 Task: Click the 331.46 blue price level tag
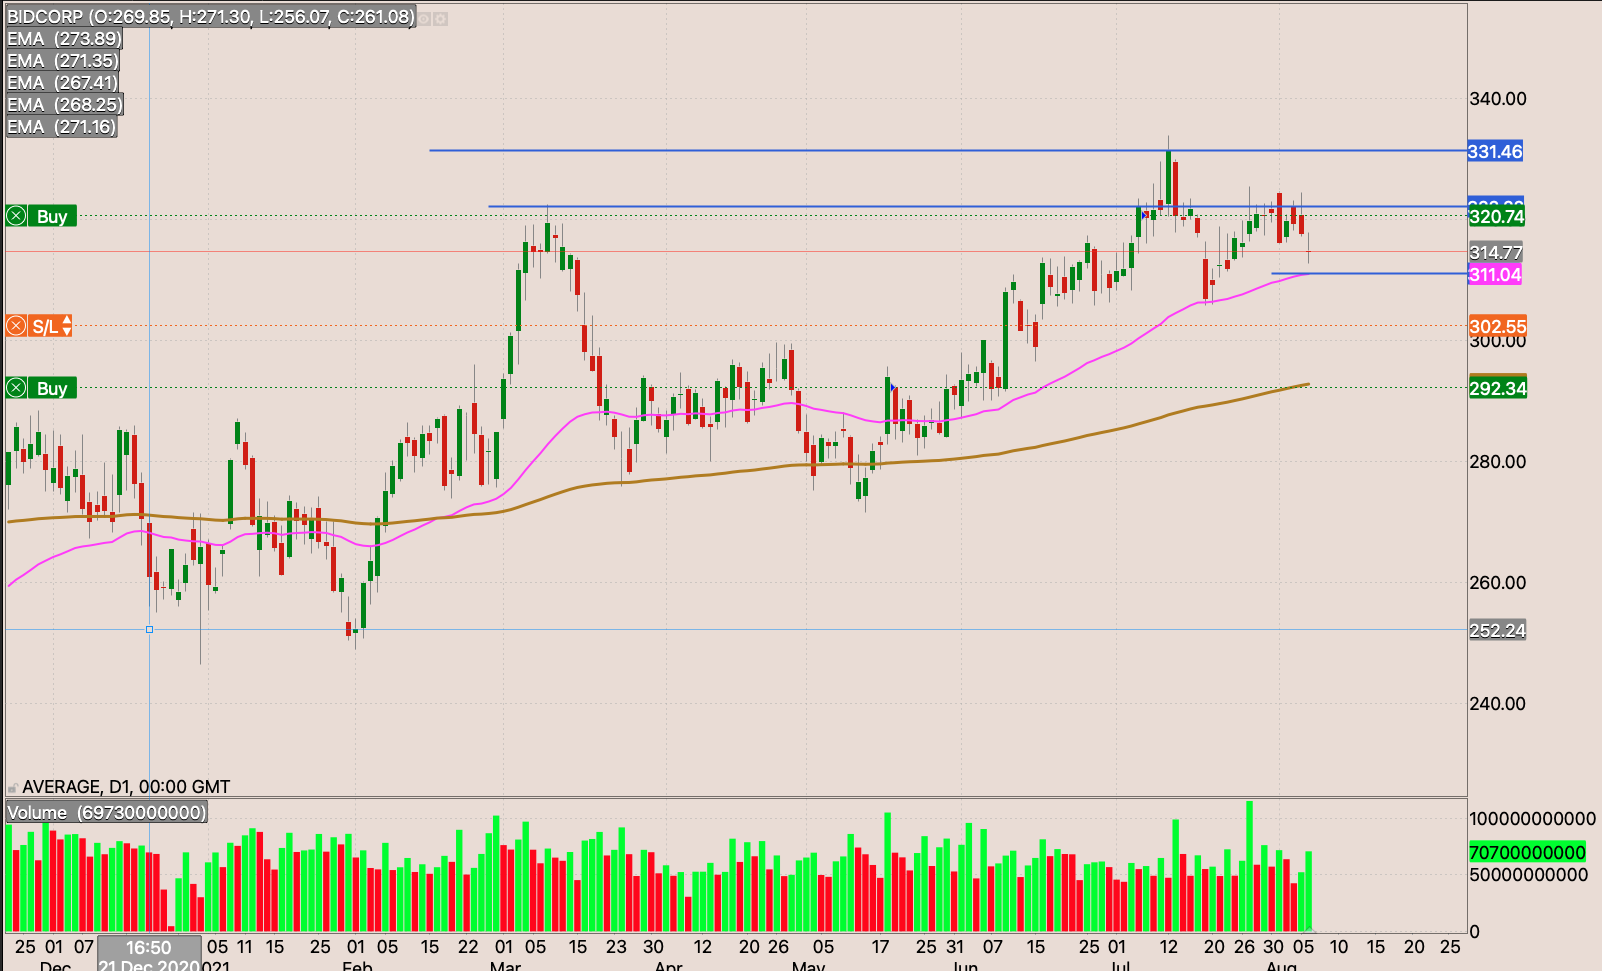pos(1495,151)
